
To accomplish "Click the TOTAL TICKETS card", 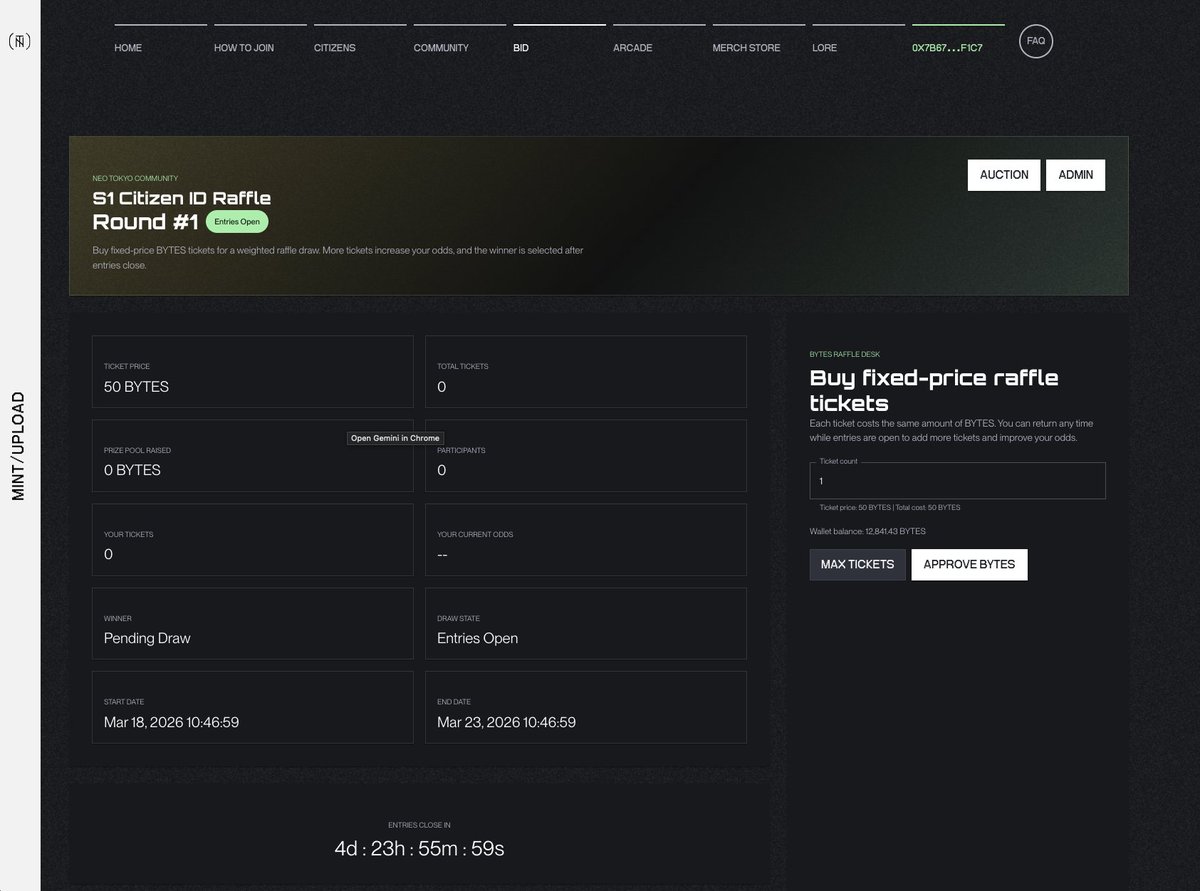I will click(x=586, y=371).
